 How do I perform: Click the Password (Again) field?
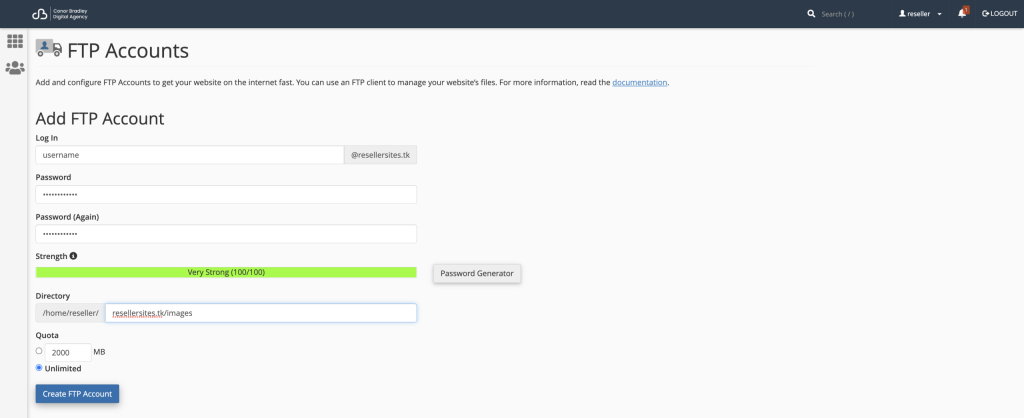pyautogui.click(x=226, y=234)
